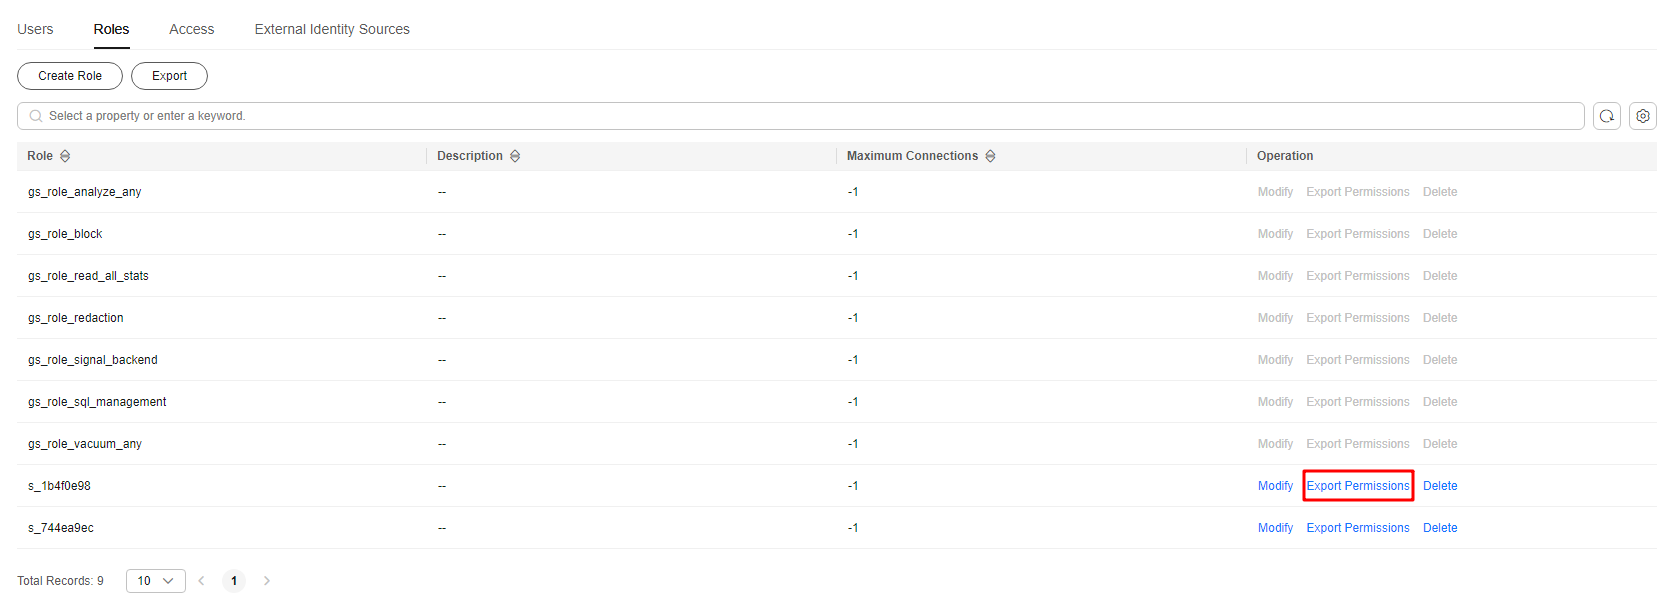Open the External Identity Sources tab
This screenshot has width=1668, height=598.
[332, 29]
